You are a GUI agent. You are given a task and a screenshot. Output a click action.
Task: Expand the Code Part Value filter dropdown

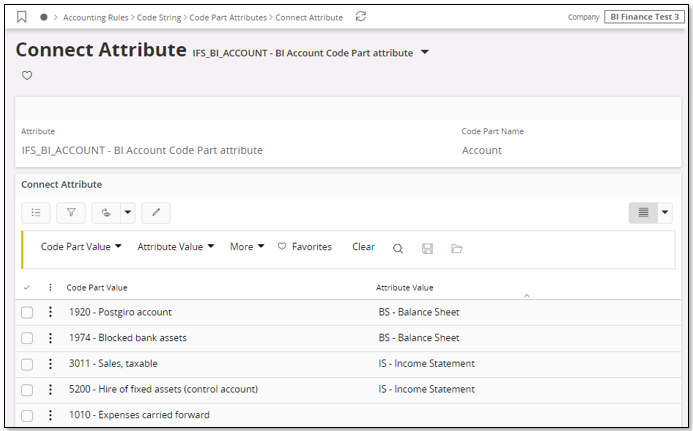coord(81,247)
